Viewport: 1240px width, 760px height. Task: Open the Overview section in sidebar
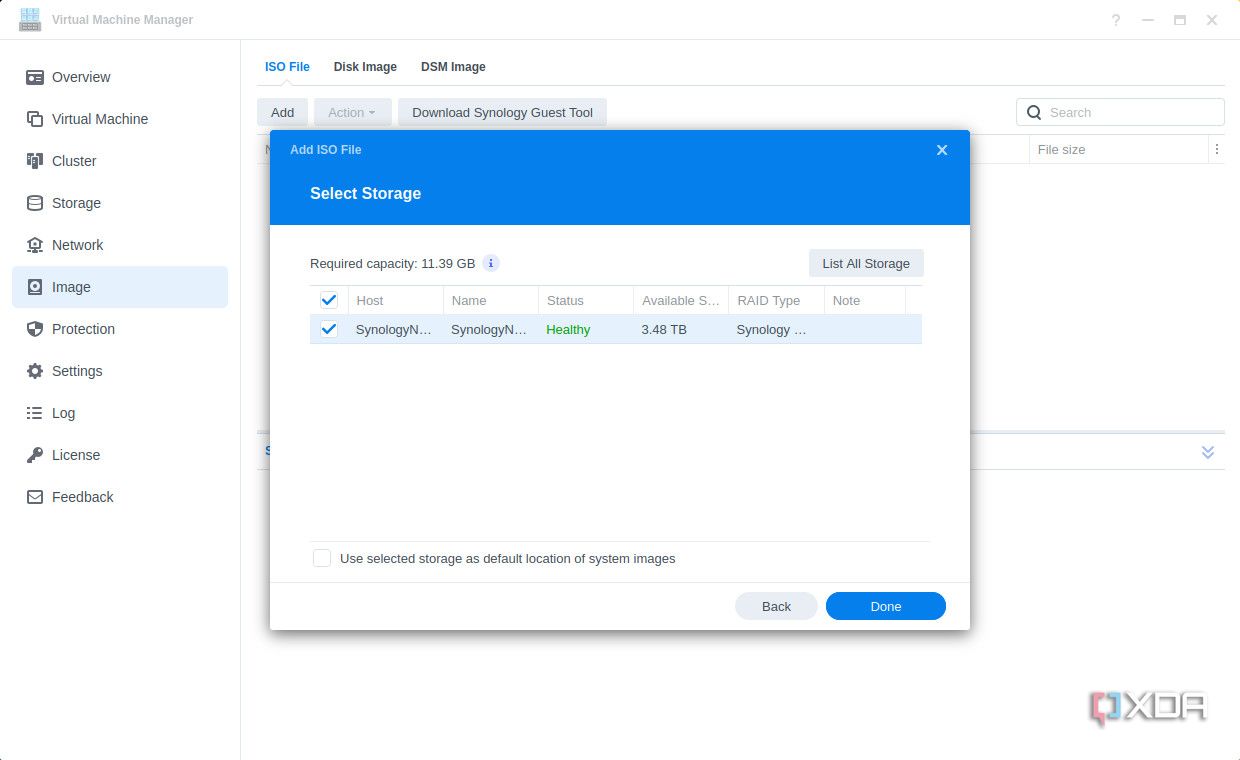[x=80, y=77]
